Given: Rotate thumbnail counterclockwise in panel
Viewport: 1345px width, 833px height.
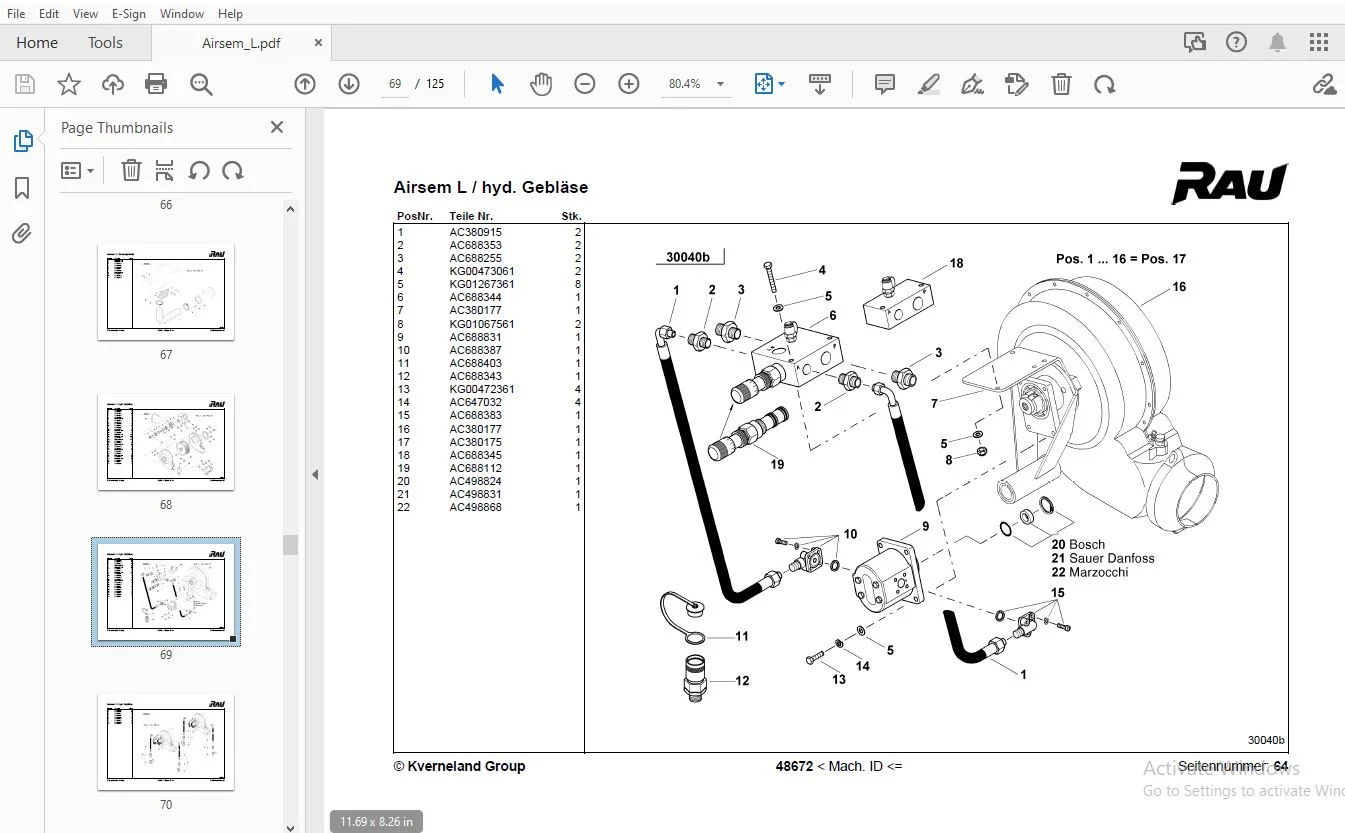Looking at the screenshot, I should (199, 170).
